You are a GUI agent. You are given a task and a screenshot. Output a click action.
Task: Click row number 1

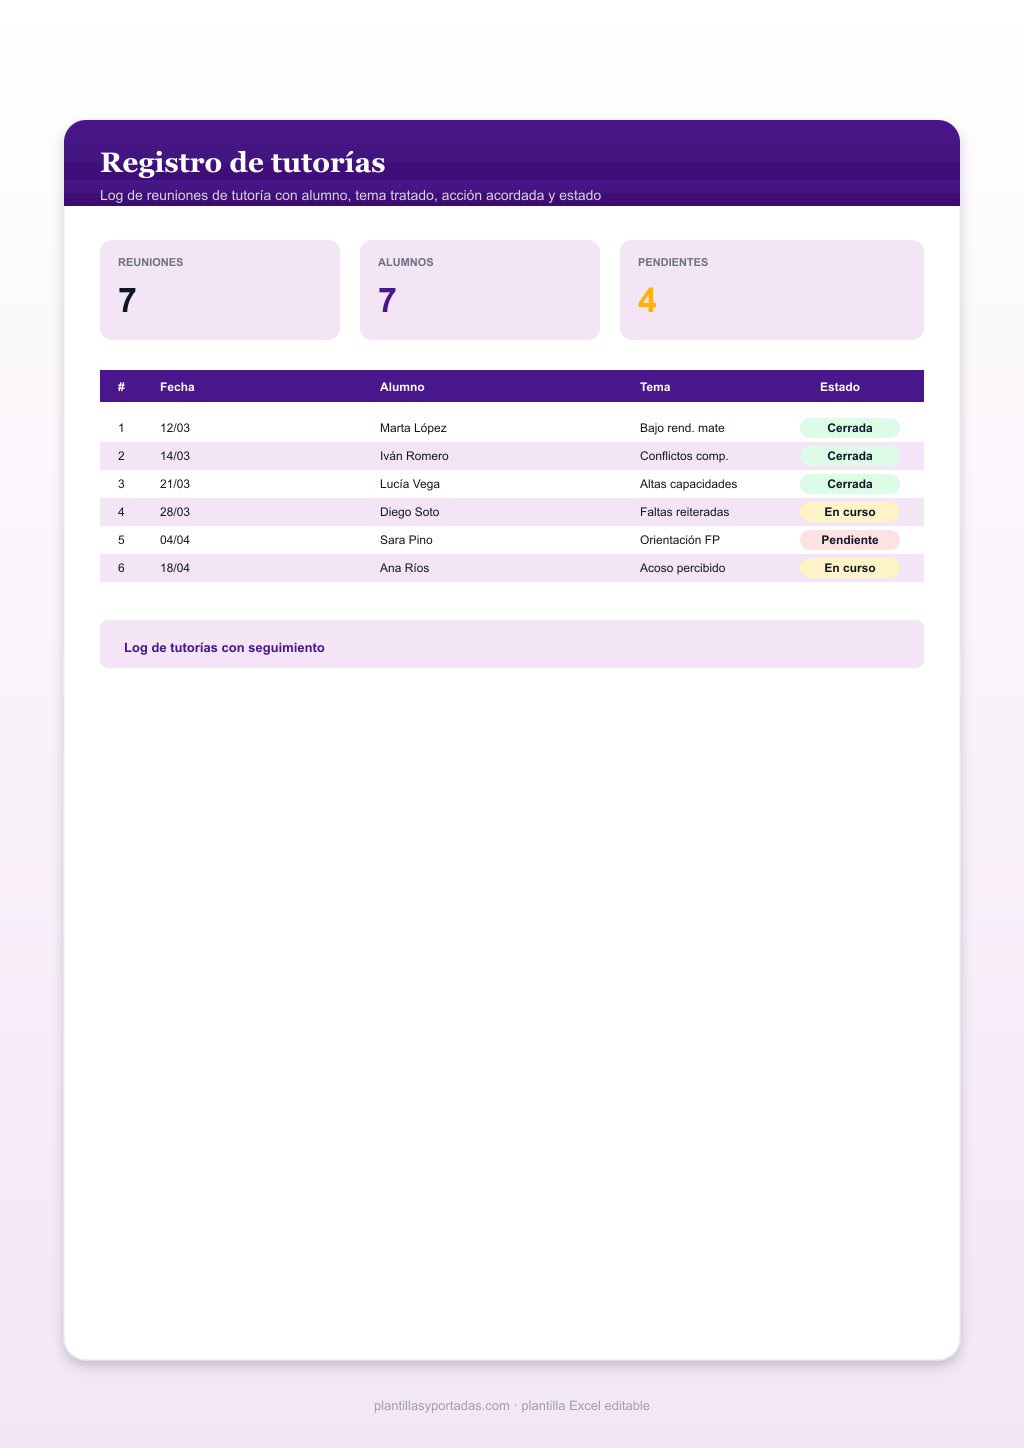(x=121, y=428)
